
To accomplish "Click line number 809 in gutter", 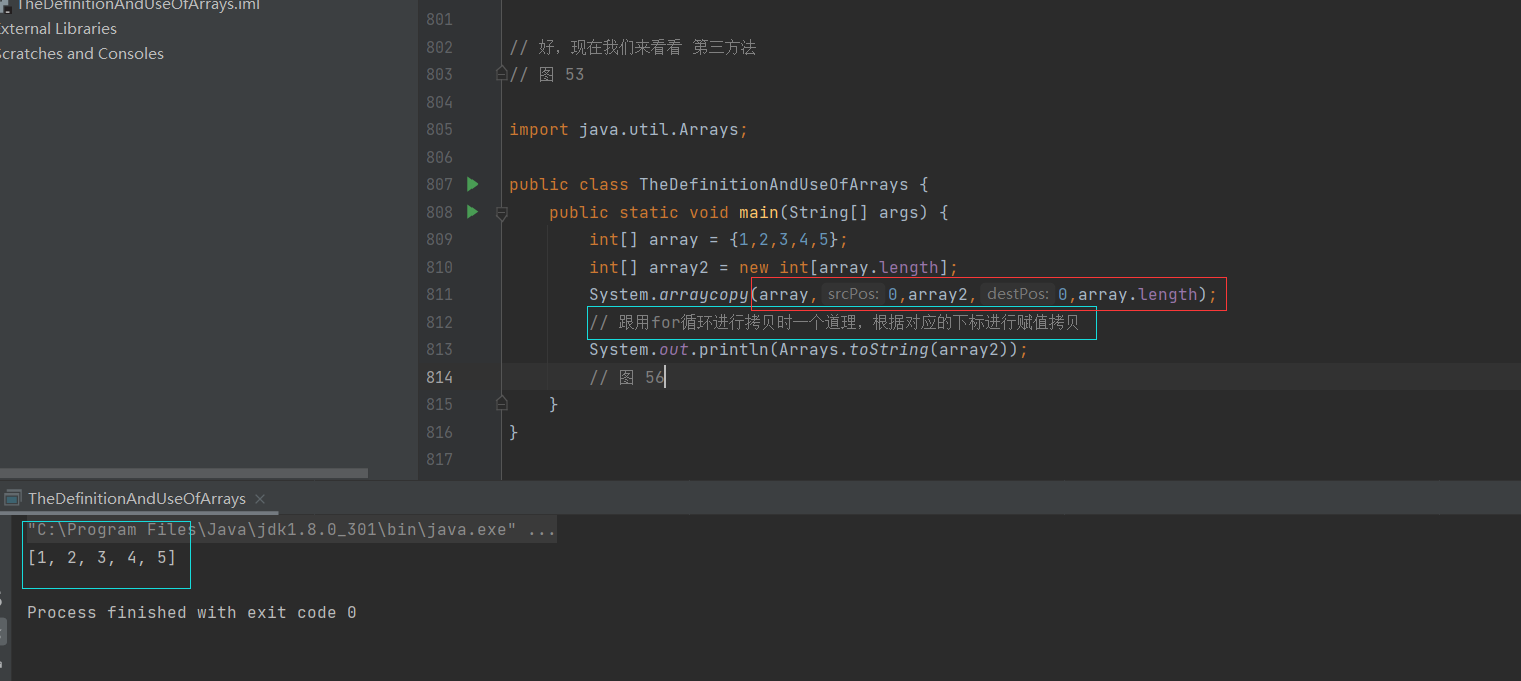I will coord(439,239).
